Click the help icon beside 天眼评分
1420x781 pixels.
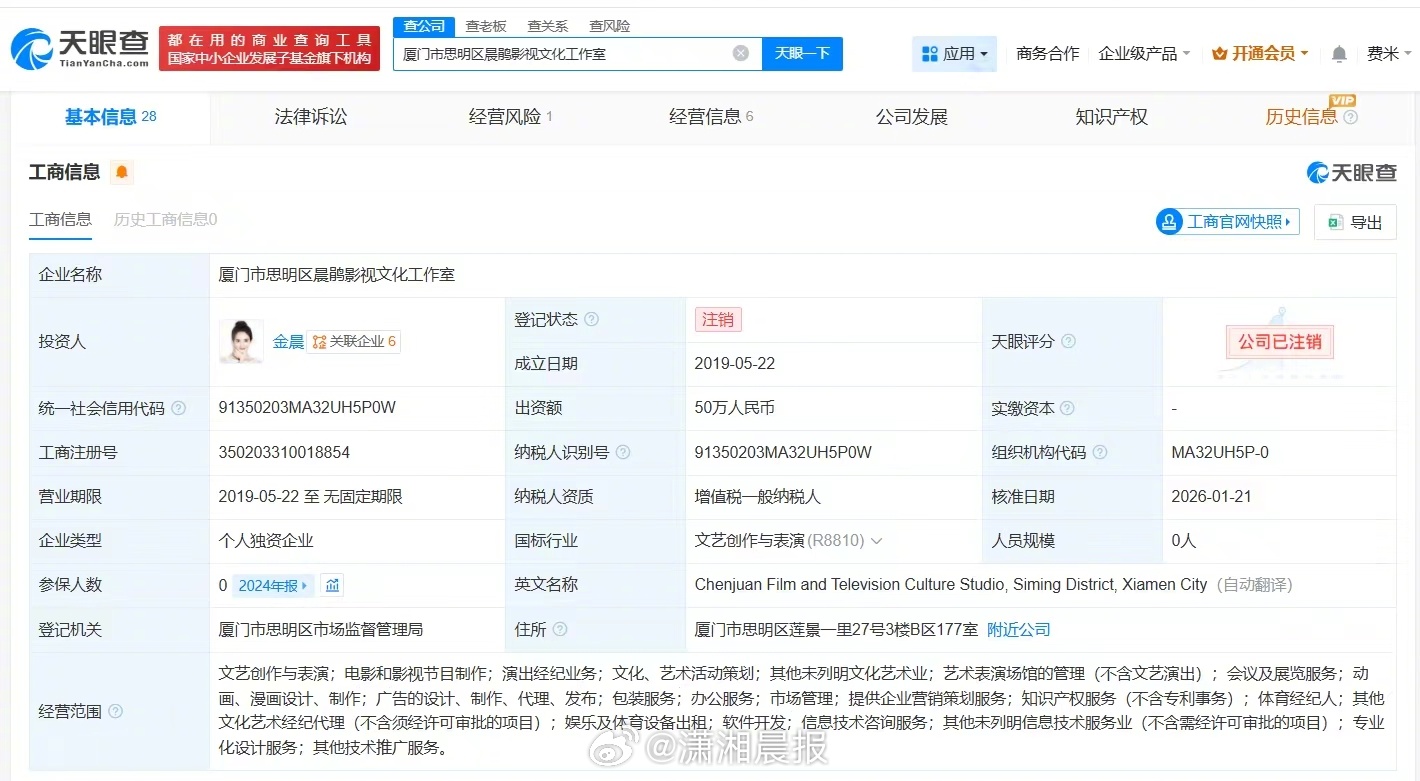pyautogui.click(x=1069, y=341)
